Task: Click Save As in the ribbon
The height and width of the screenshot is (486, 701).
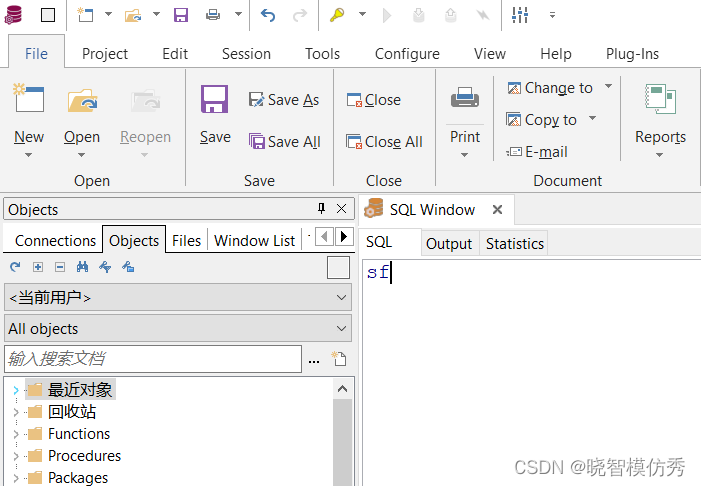Action: point(283,100)
